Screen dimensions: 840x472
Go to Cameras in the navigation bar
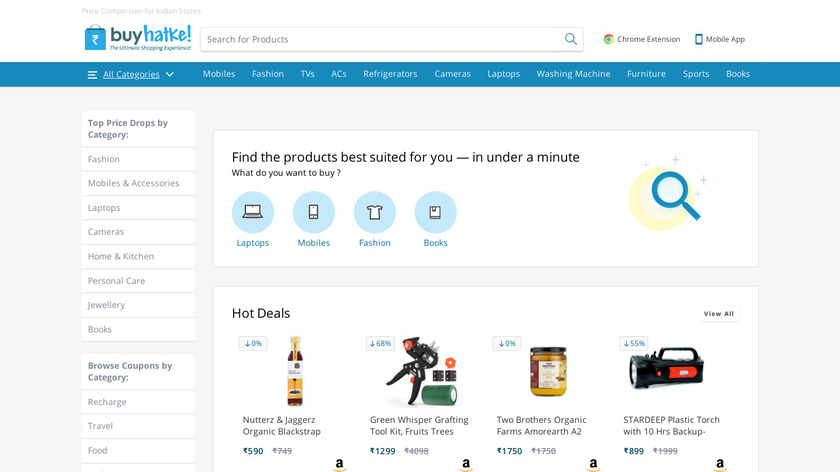tap(452, 74)
